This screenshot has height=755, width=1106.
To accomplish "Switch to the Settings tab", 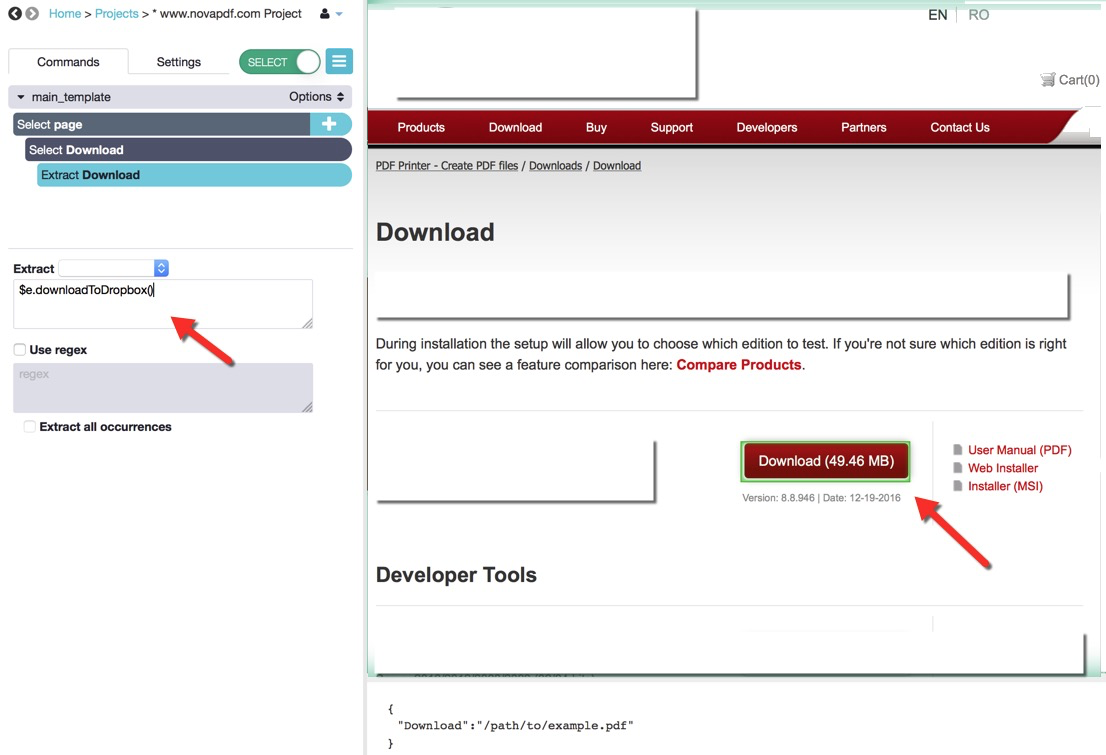I will [x=178, y=62].
